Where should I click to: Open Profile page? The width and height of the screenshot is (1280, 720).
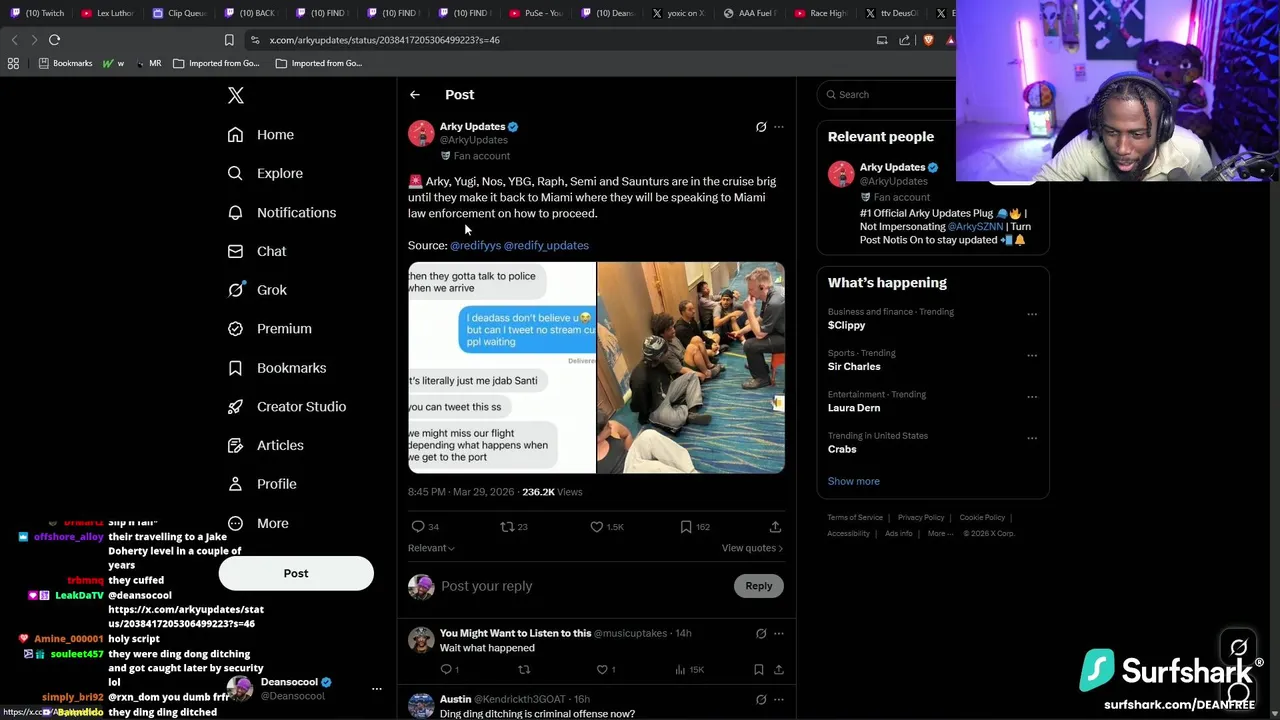click(x=261, y=484)
